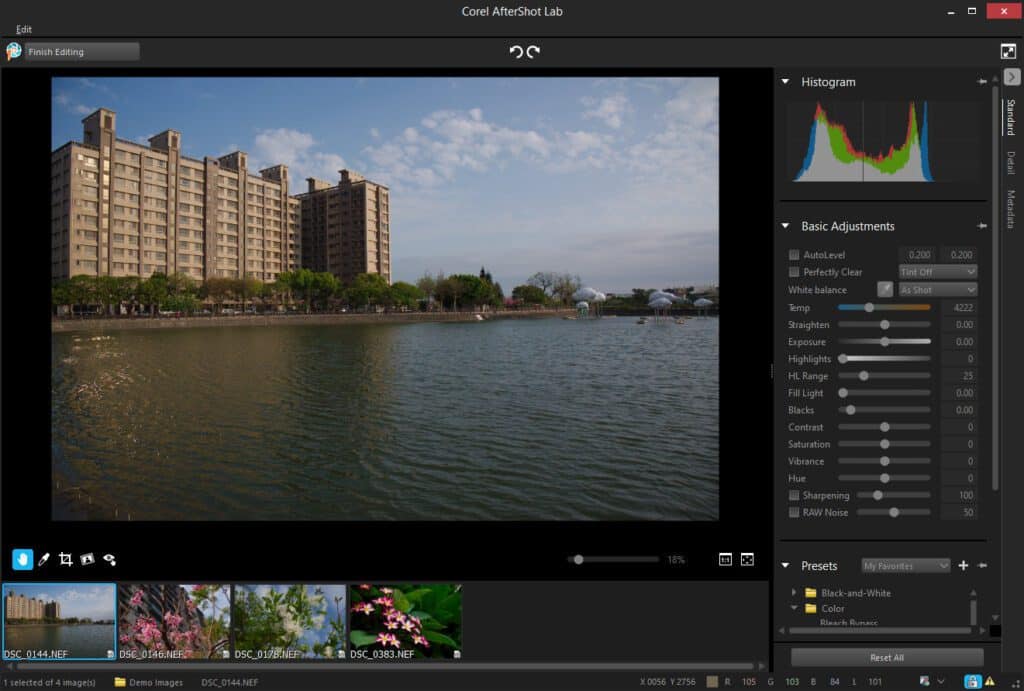Click the Exposure slider handle
This screenshot has width=1024, height=691.
point(885,342)
